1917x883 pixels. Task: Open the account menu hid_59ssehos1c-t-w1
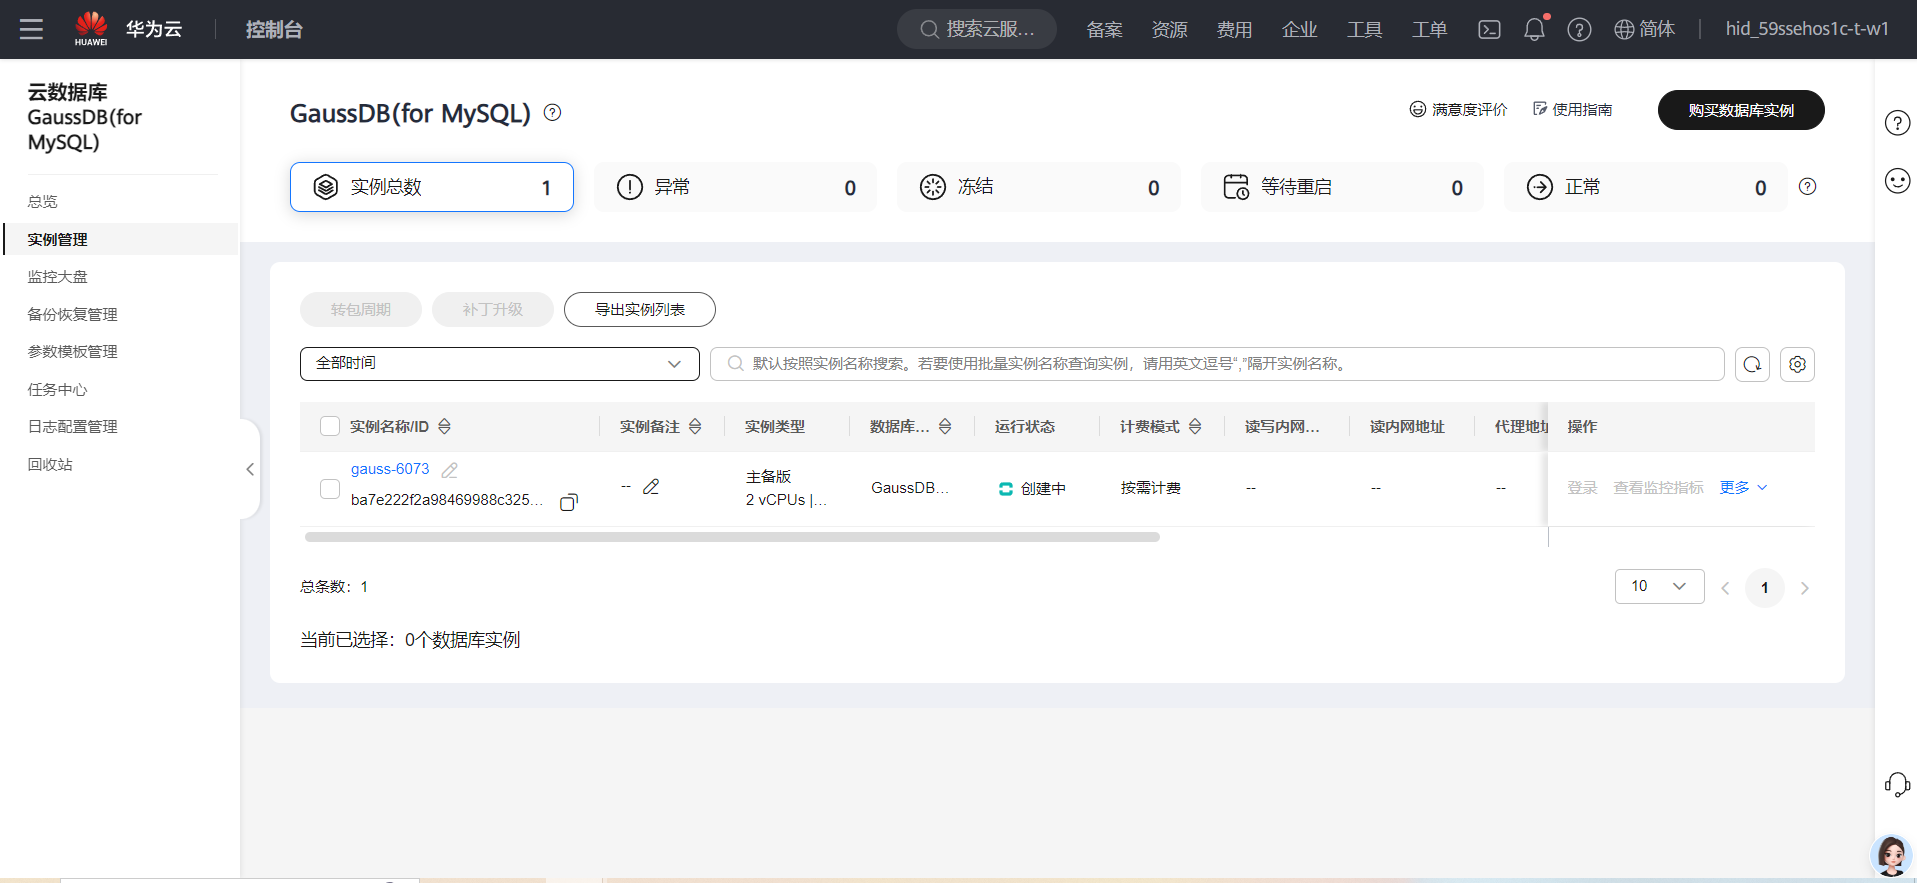pyautogui.click(x=1807, y=29)
